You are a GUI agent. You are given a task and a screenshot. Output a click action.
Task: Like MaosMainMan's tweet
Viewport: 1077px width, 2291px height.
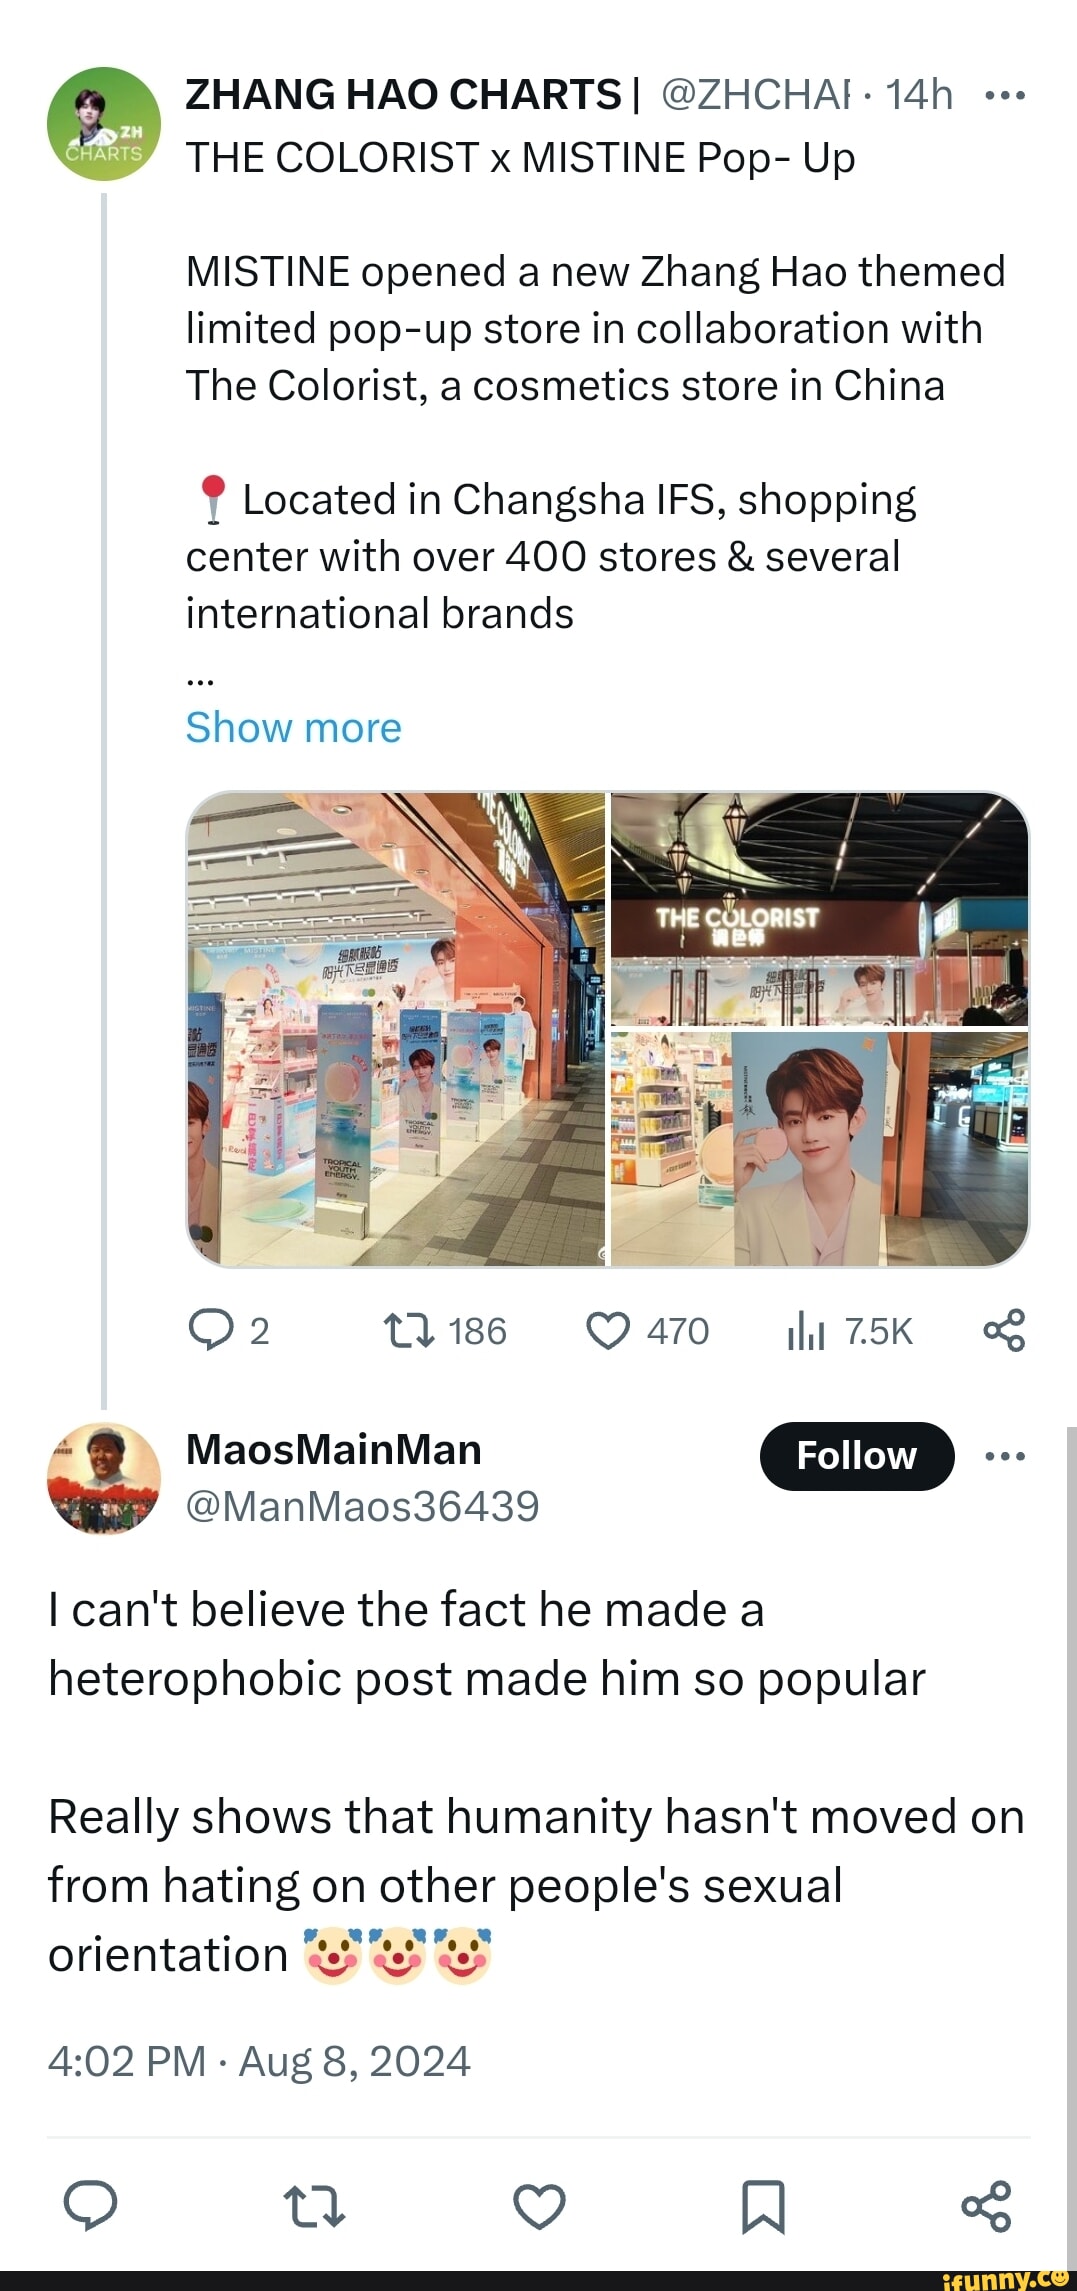pos(539,2206)
